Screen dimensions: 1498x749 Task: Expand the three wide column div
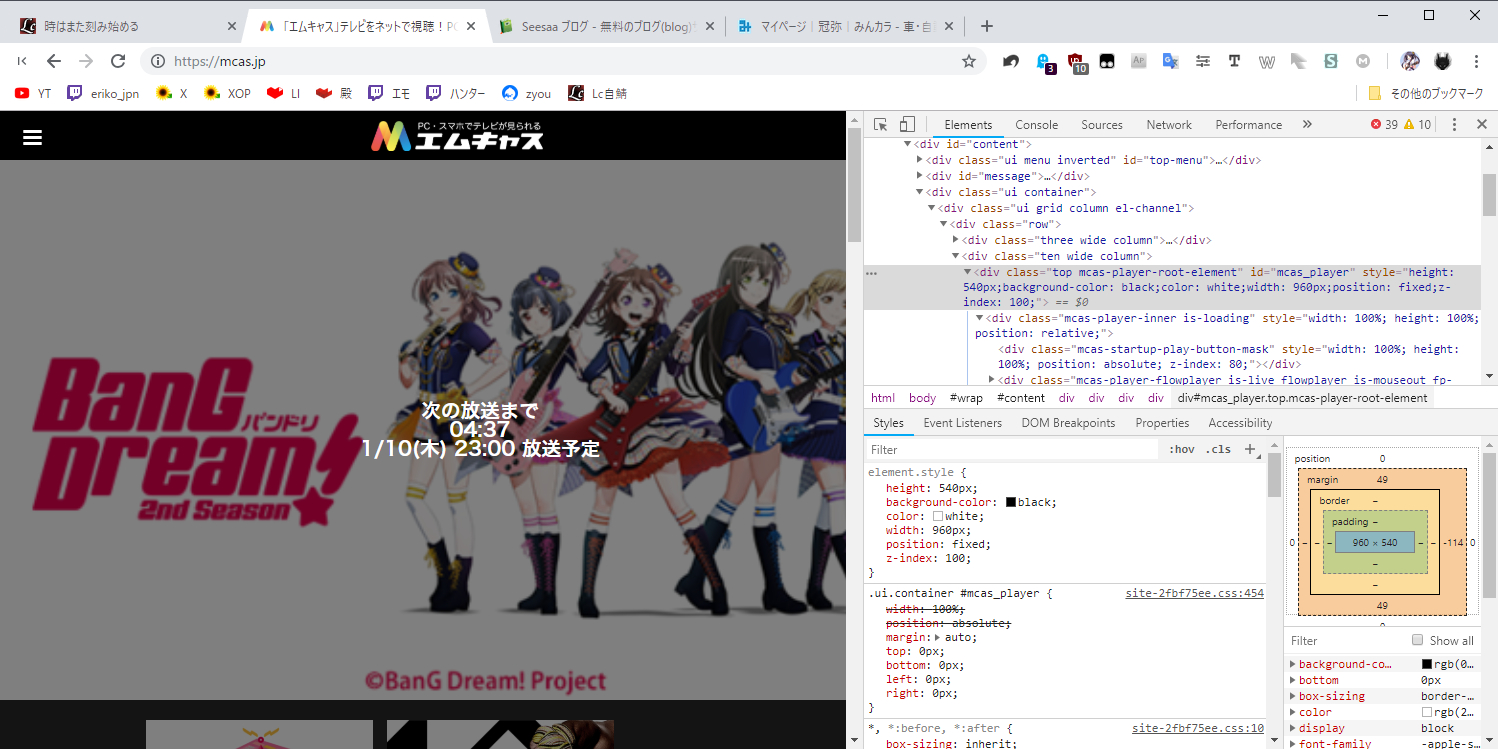tap(956, 240)
